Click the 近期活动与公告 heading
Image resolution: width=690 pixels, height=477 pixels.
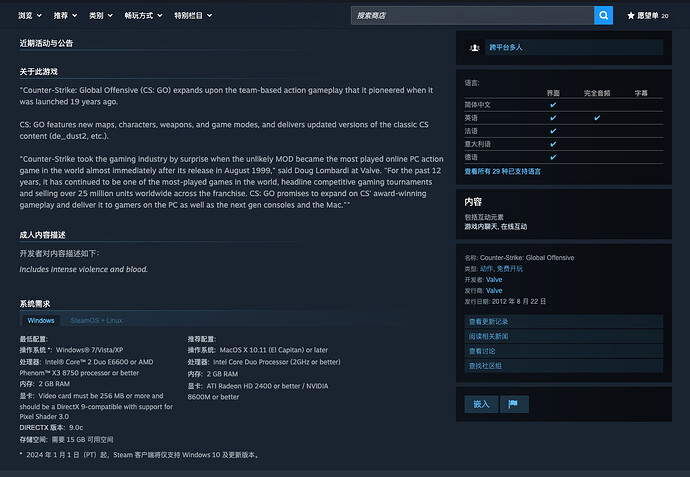46,43
